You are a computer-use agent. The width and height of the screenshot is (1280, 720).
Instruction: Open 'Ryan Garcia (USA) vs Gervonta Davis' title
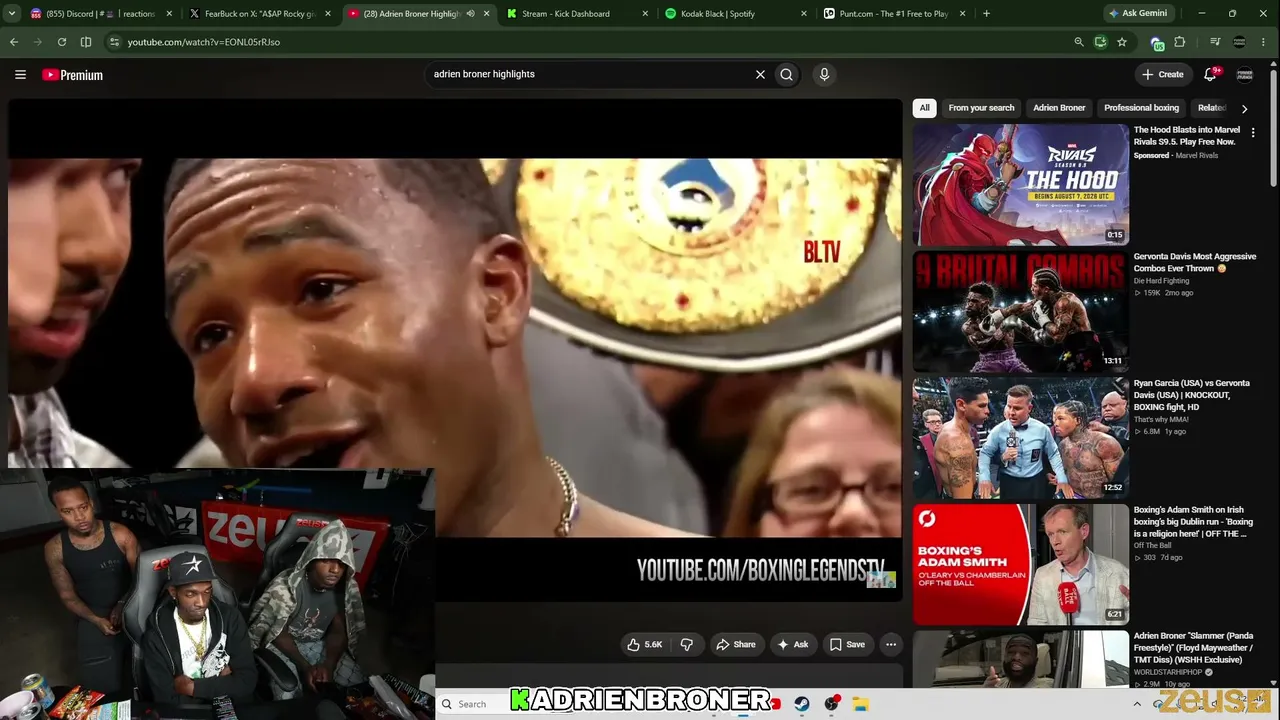click(x=1192, y=395)
